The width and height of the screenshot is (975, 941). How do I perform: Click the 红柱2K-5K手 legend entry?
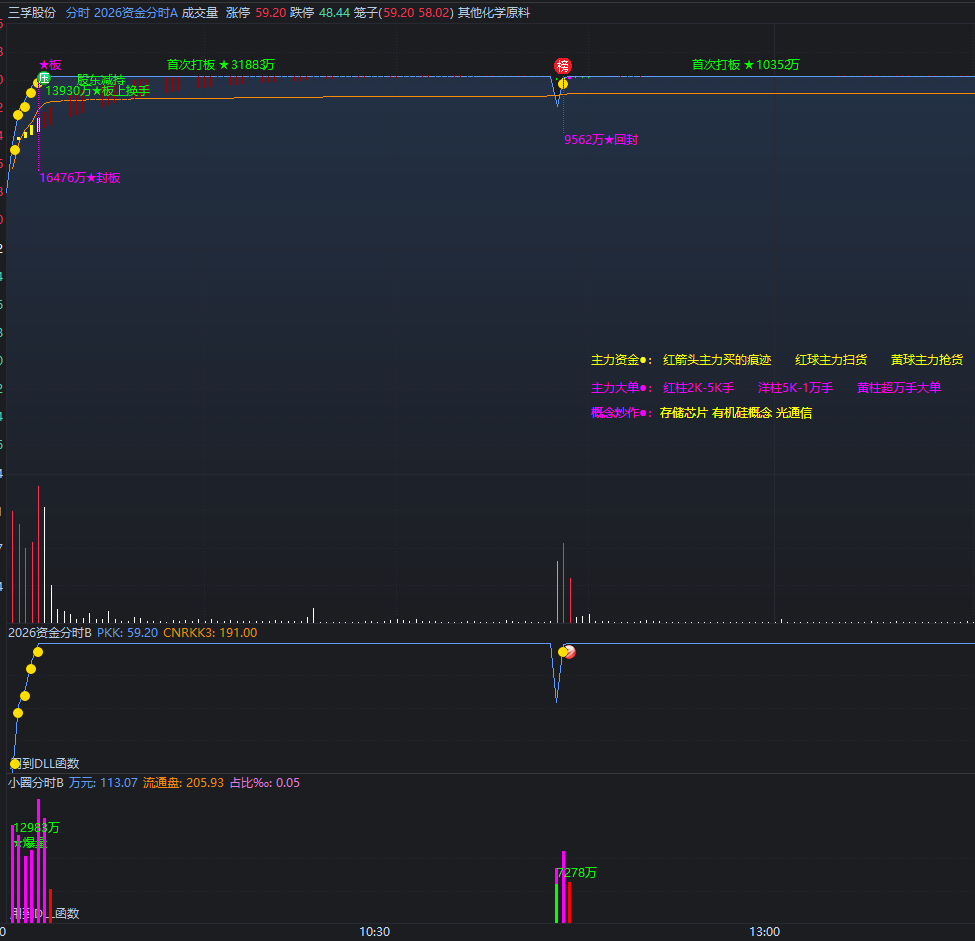click(x=698, y=387)
